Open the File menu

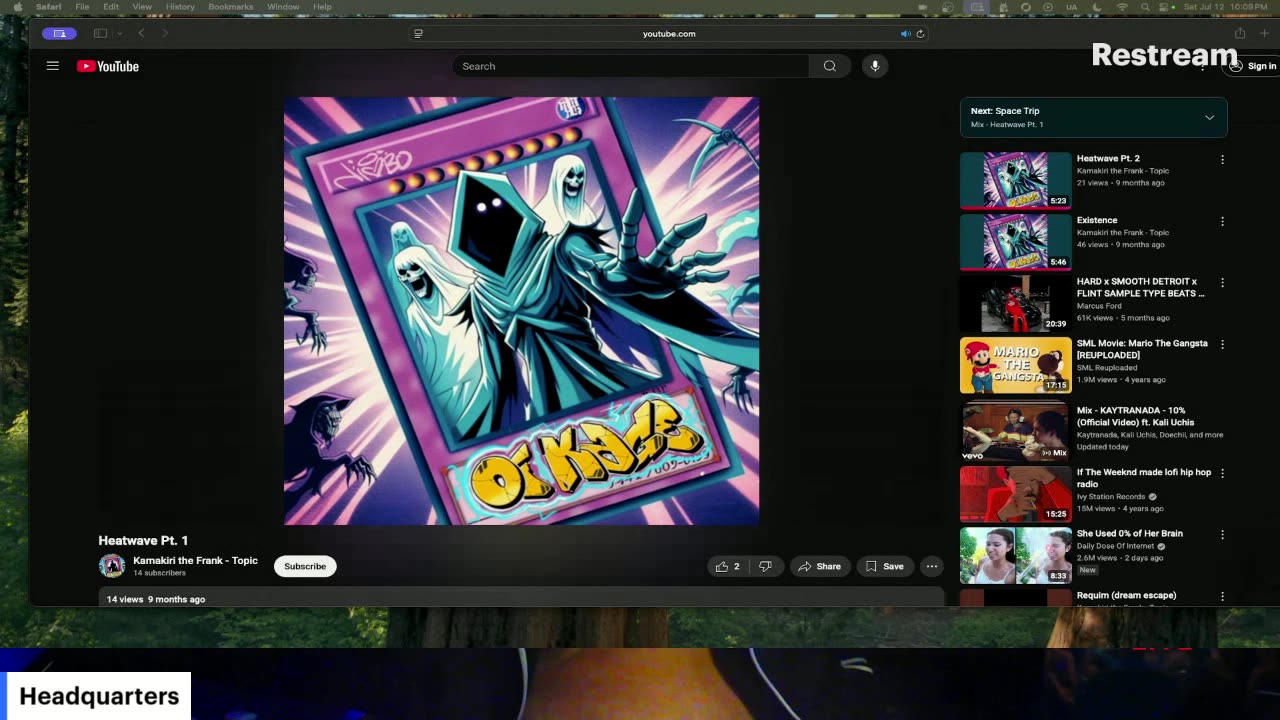(82, 7)
